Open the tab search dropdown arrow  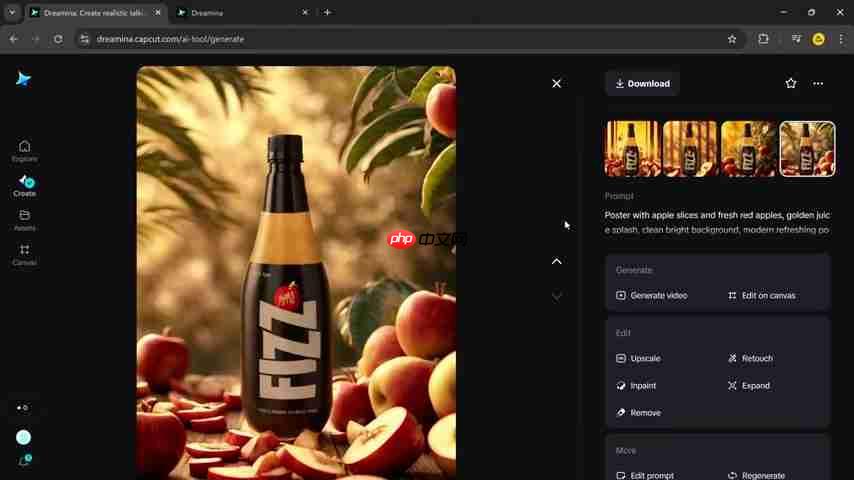click(11, 13)
